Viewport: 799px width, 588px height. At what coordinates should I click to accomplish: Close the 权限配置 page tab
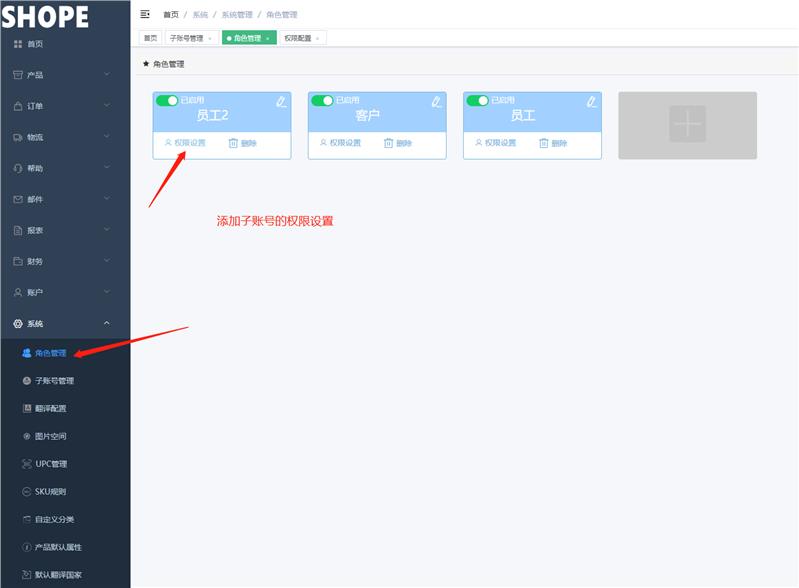coord(317,39)
